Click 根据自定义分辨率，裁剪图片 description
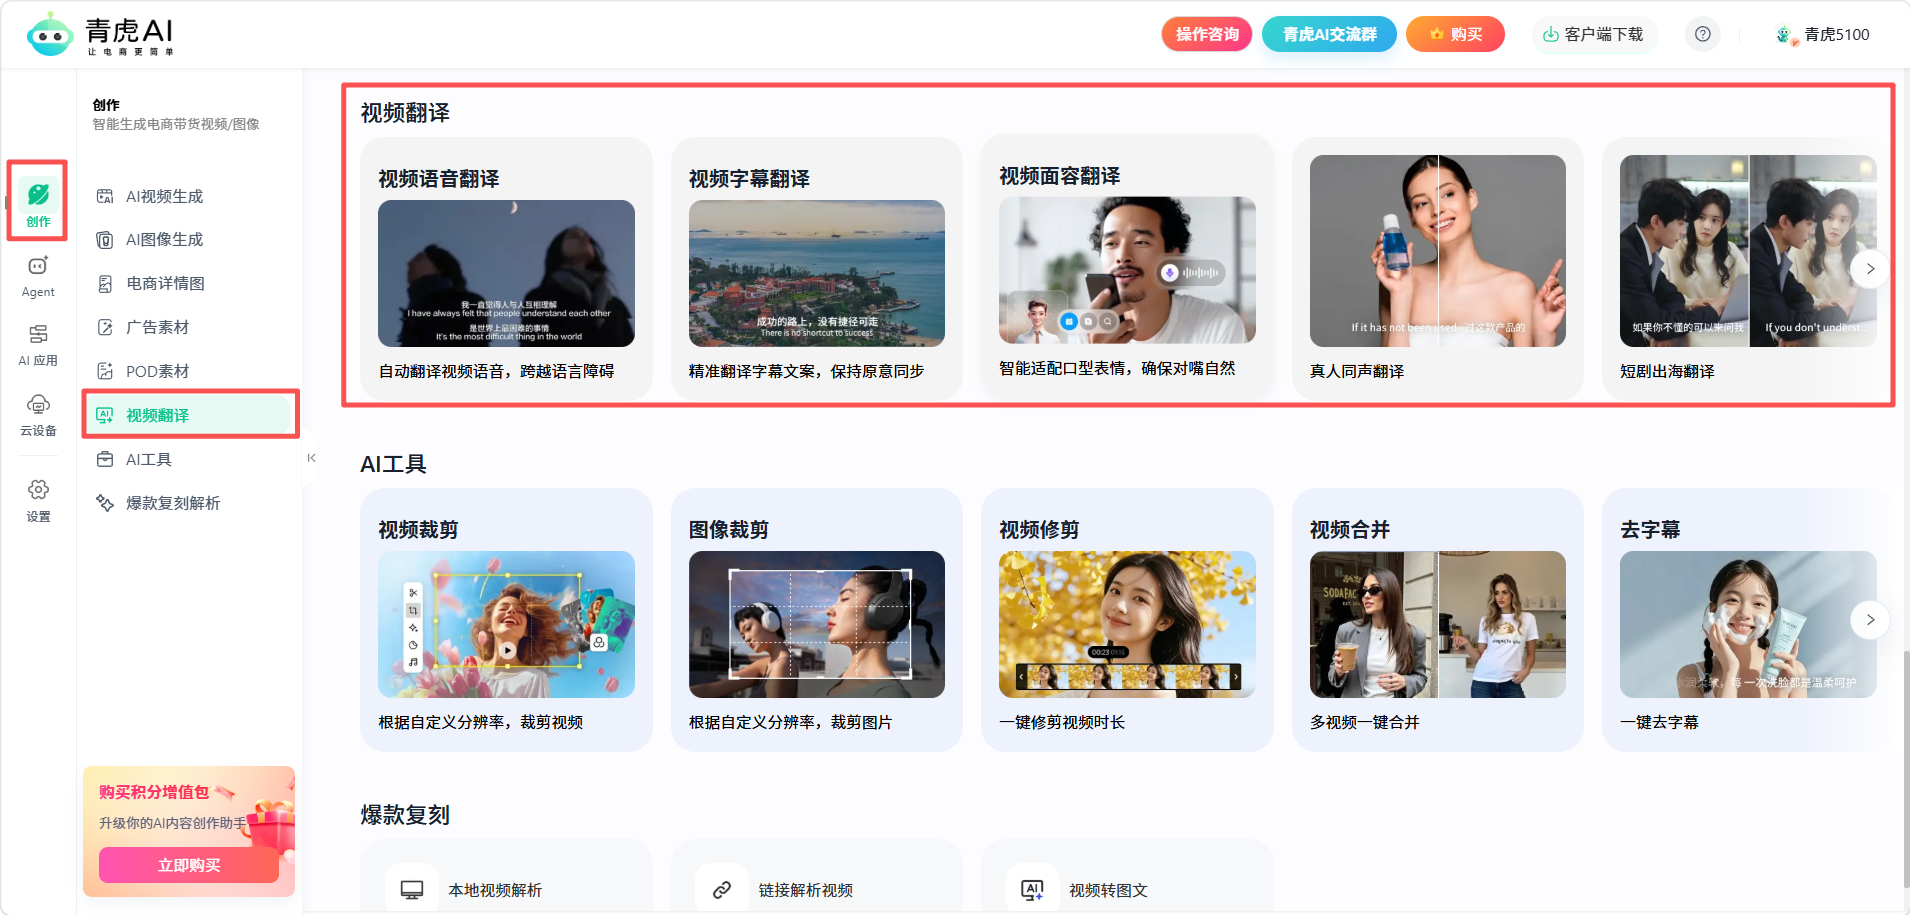1910x915 pixels. [x=790, y=722]
